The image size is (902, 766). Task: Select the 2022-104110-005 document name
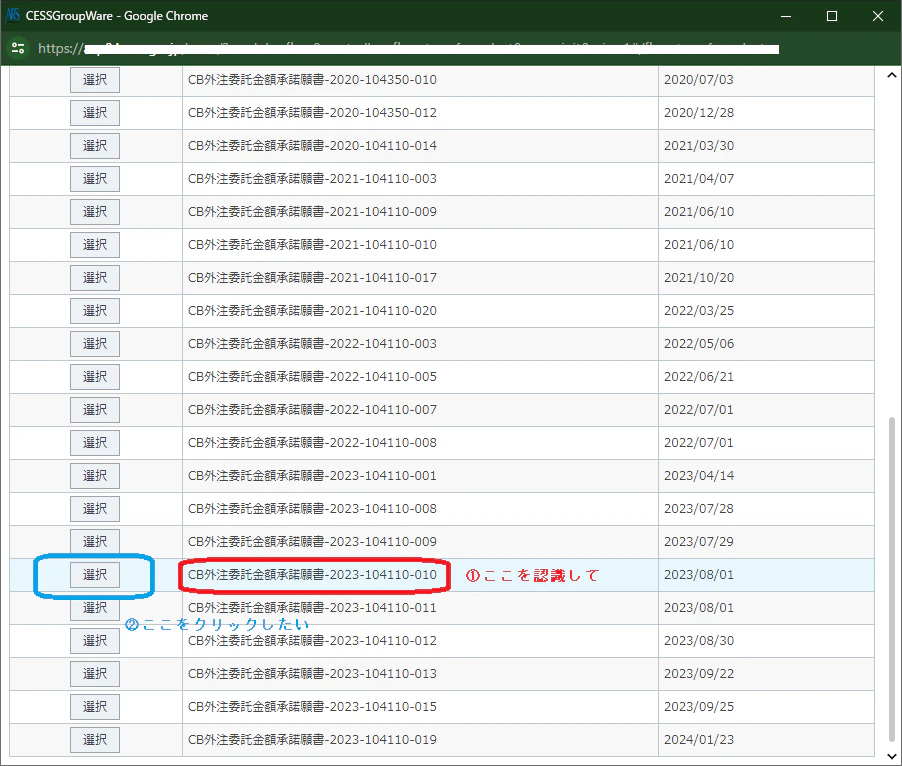(x=310, y=376)
